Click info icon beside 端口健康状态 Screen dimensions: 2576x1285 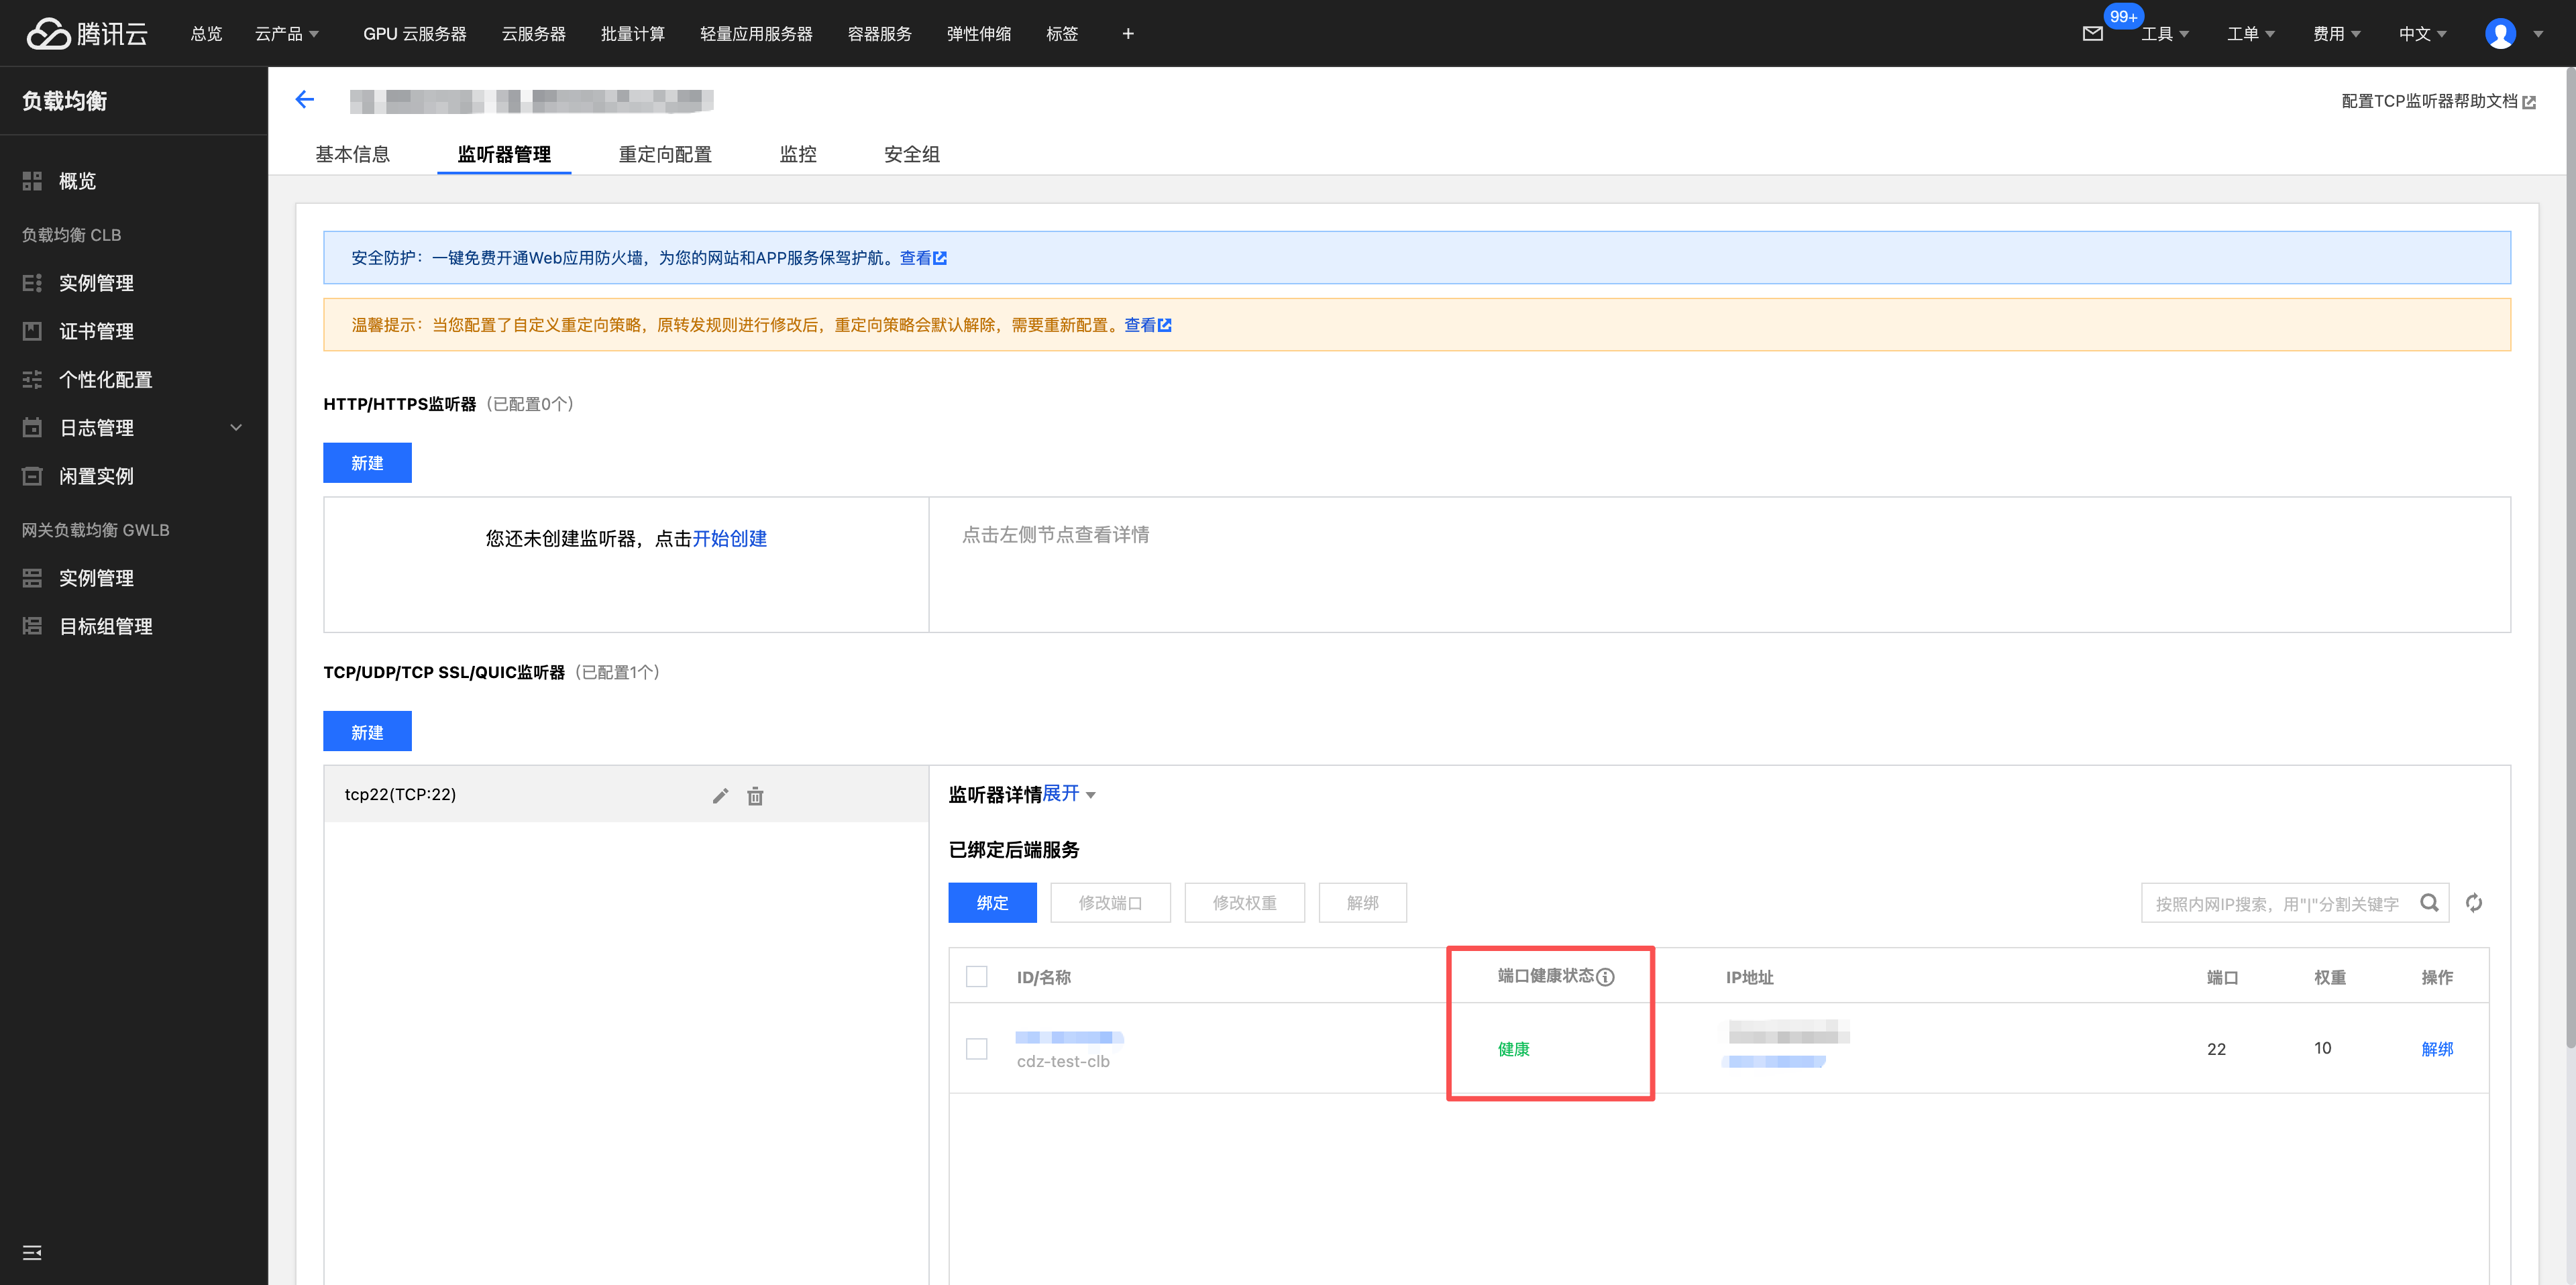tap(1606, 977)
